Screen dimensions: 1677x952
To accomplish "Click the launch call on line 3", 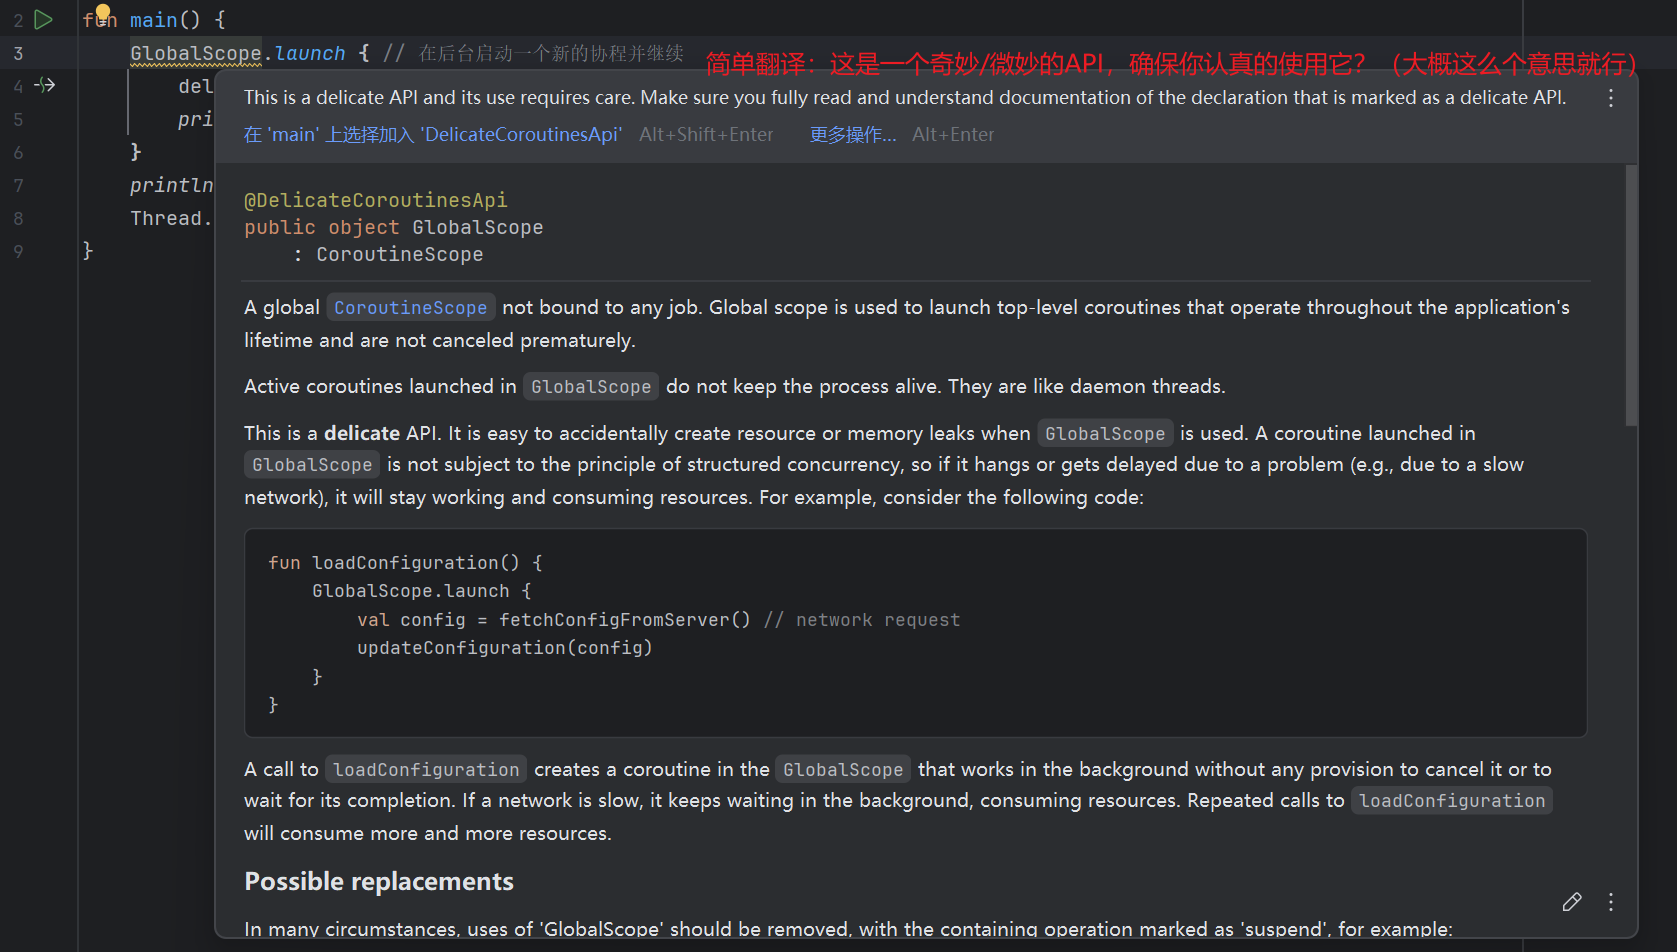I will point(310,53).
